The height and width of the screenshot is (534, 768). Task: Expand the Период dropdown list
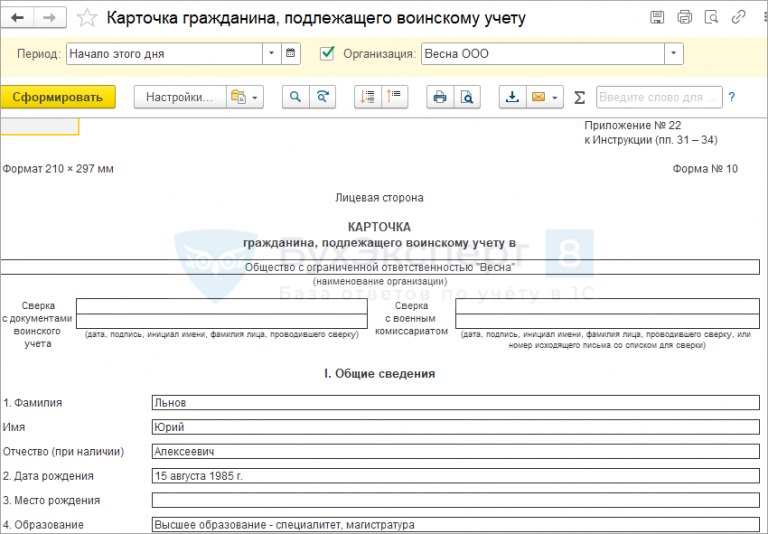(x=272, y=54)
